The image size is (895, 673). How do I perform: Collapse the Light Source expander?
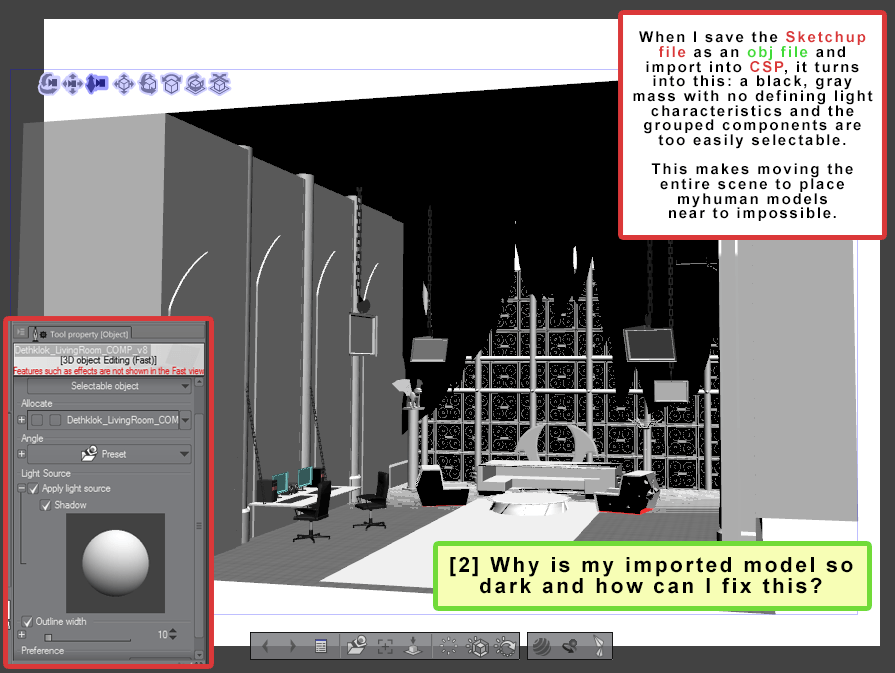(x=21, y=489)
